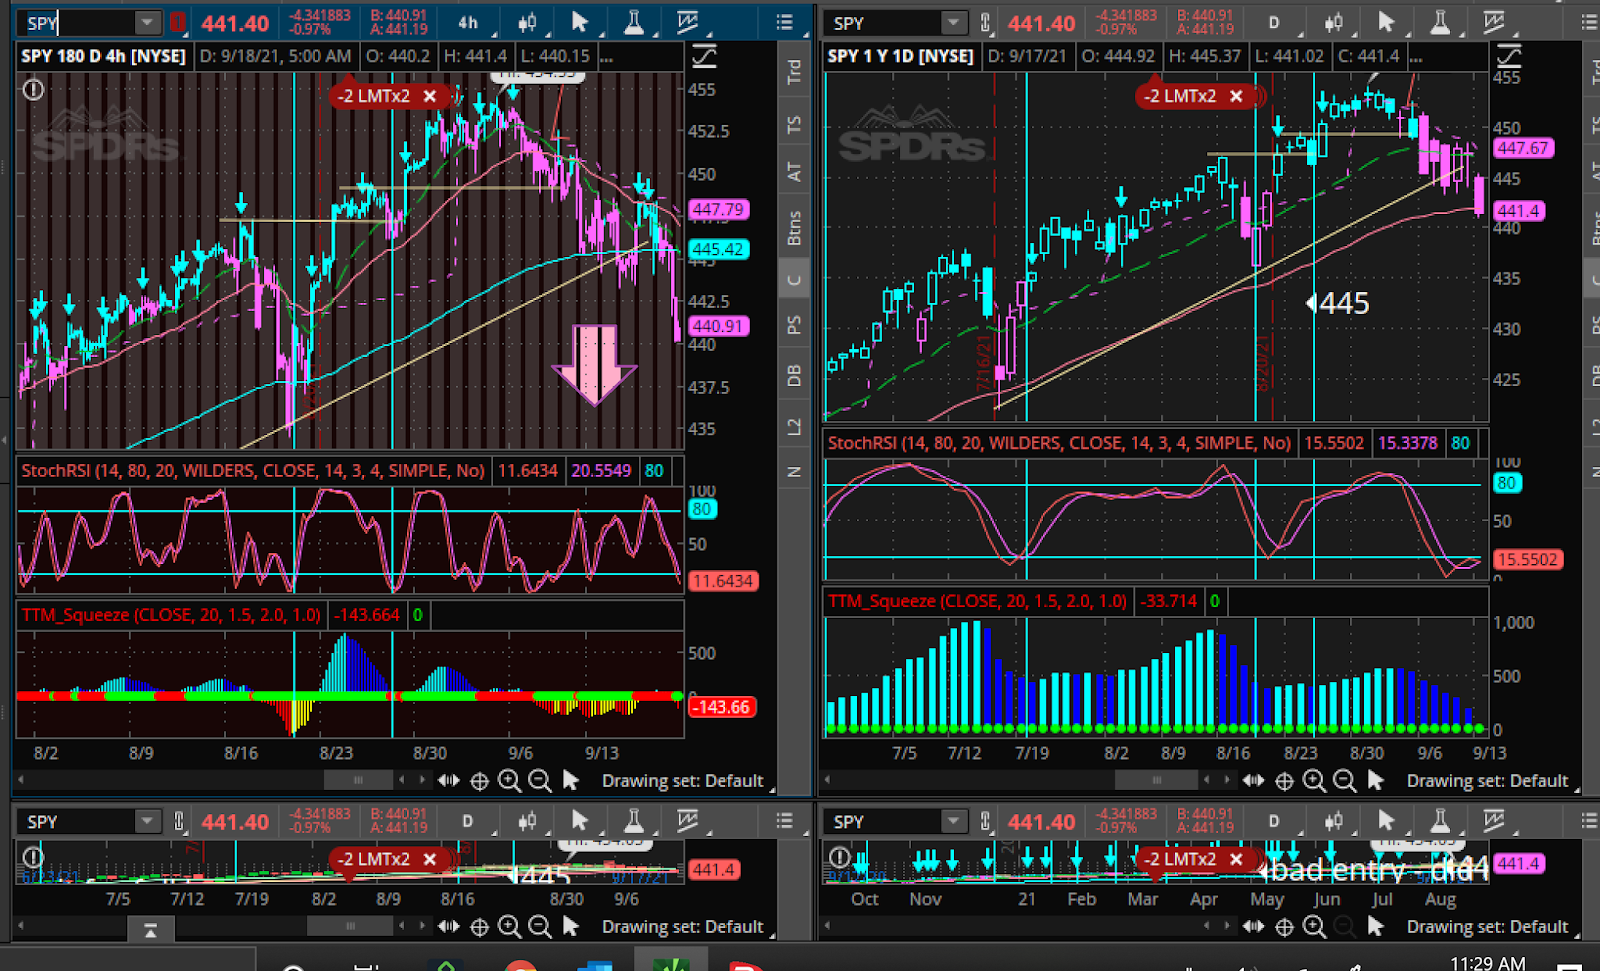1600x971 pixels.
Task: Open the 4h timeframe selector
Action: tap(468, 23)
